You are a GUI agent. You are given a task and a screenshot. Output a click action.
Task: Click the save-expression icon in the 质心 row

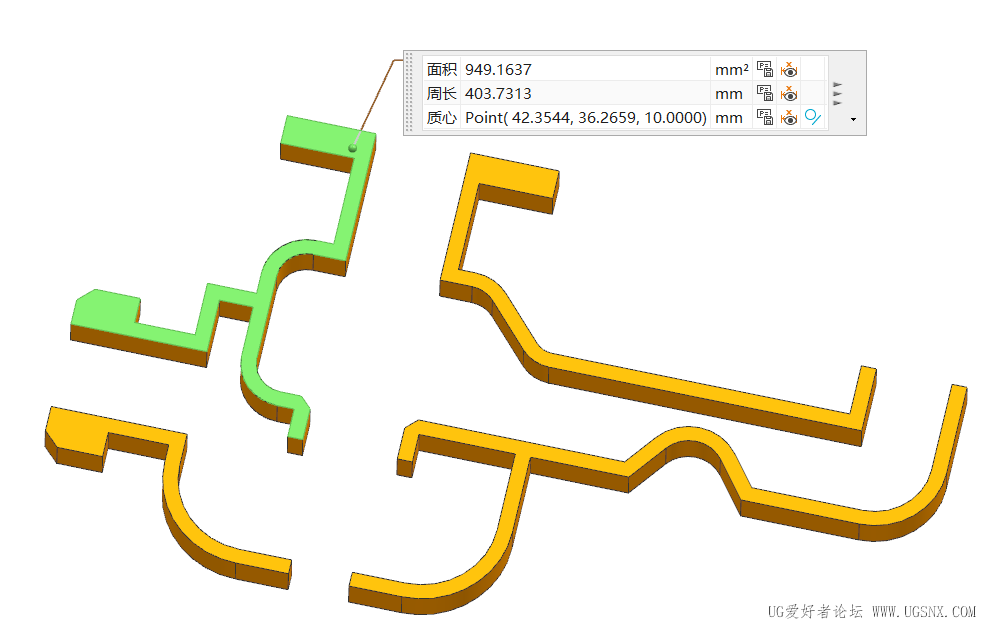765,117
